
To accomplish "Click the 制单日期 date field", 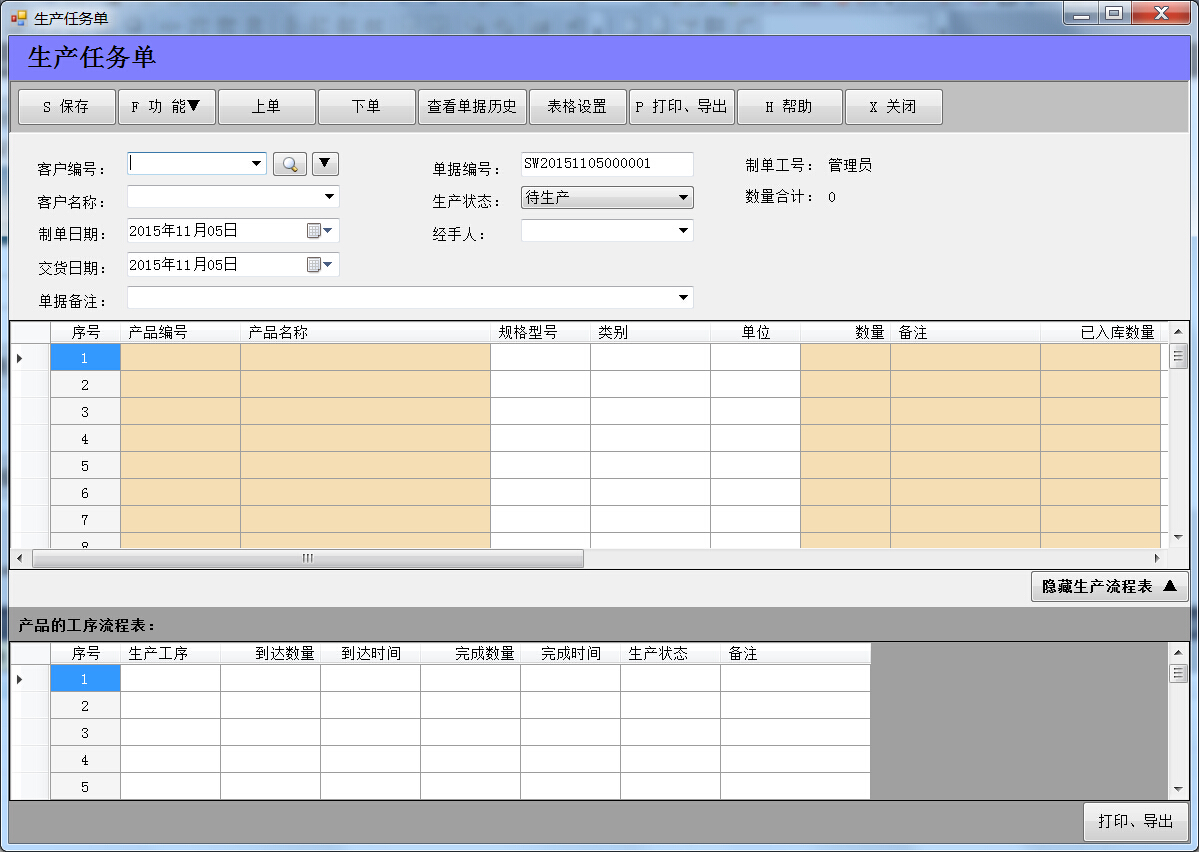I will [x=233, y=231].
